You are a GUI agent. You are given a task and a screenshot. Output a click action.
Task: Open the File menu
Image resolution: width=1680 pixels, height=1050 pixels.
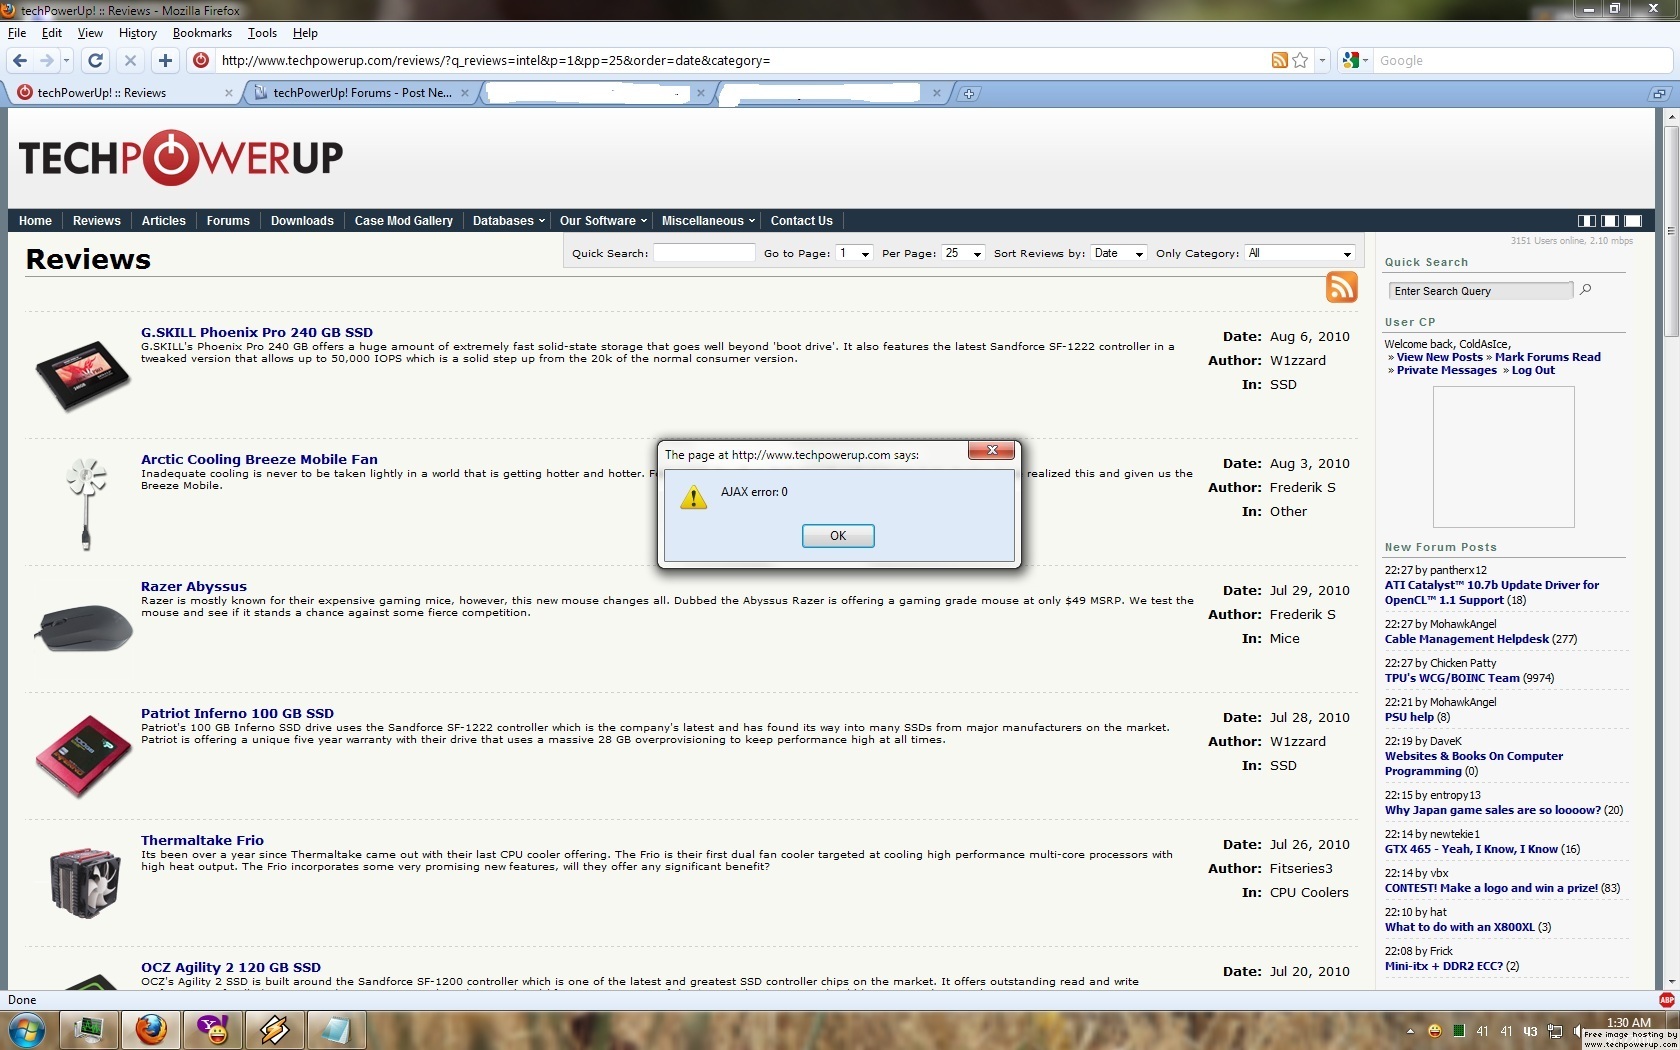pos(17,33)
